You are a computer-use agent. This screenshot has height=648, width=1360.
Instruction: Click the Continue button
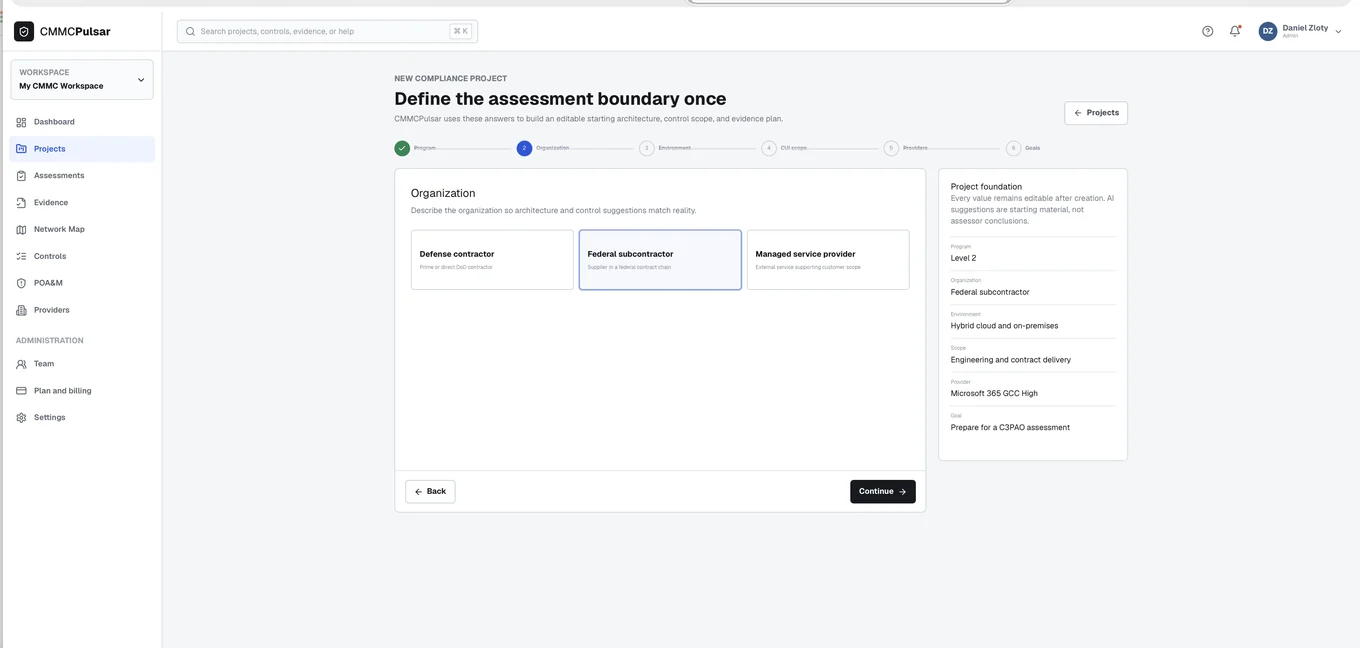[883, 492]
